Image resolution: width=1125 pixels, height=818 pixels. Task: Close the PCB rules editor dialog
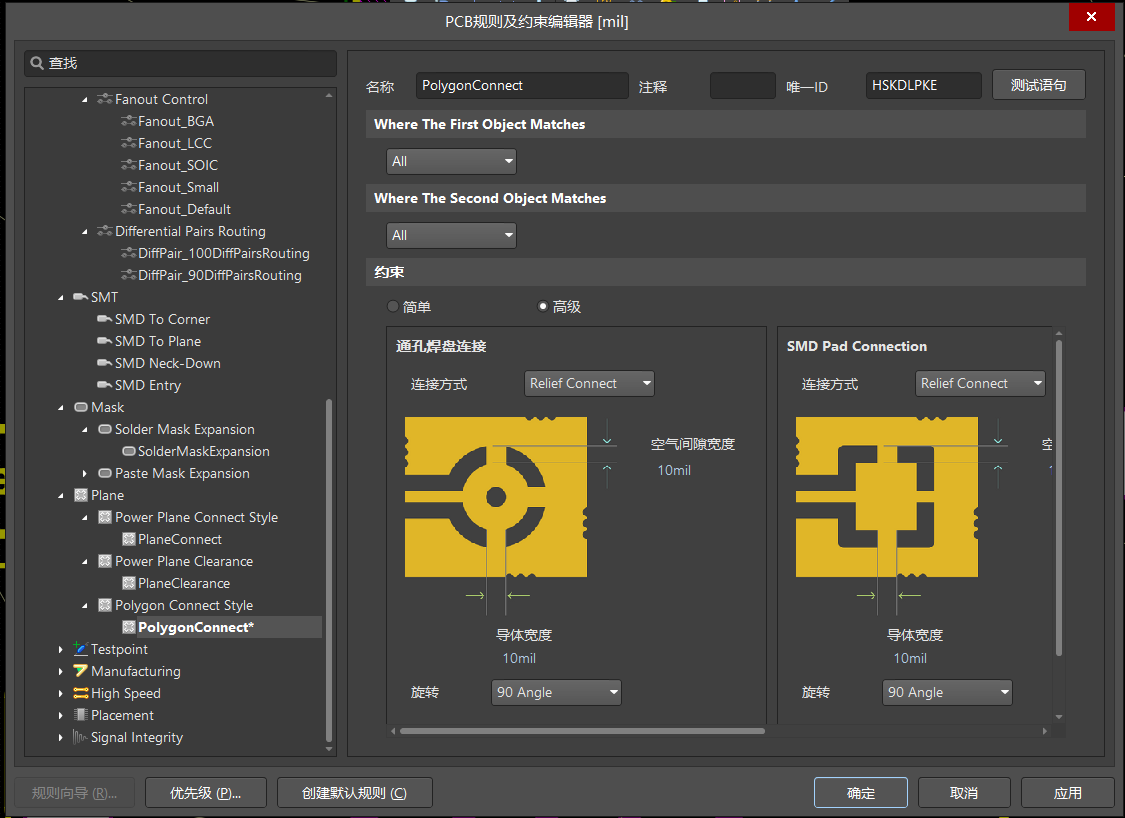[1091, 17]
